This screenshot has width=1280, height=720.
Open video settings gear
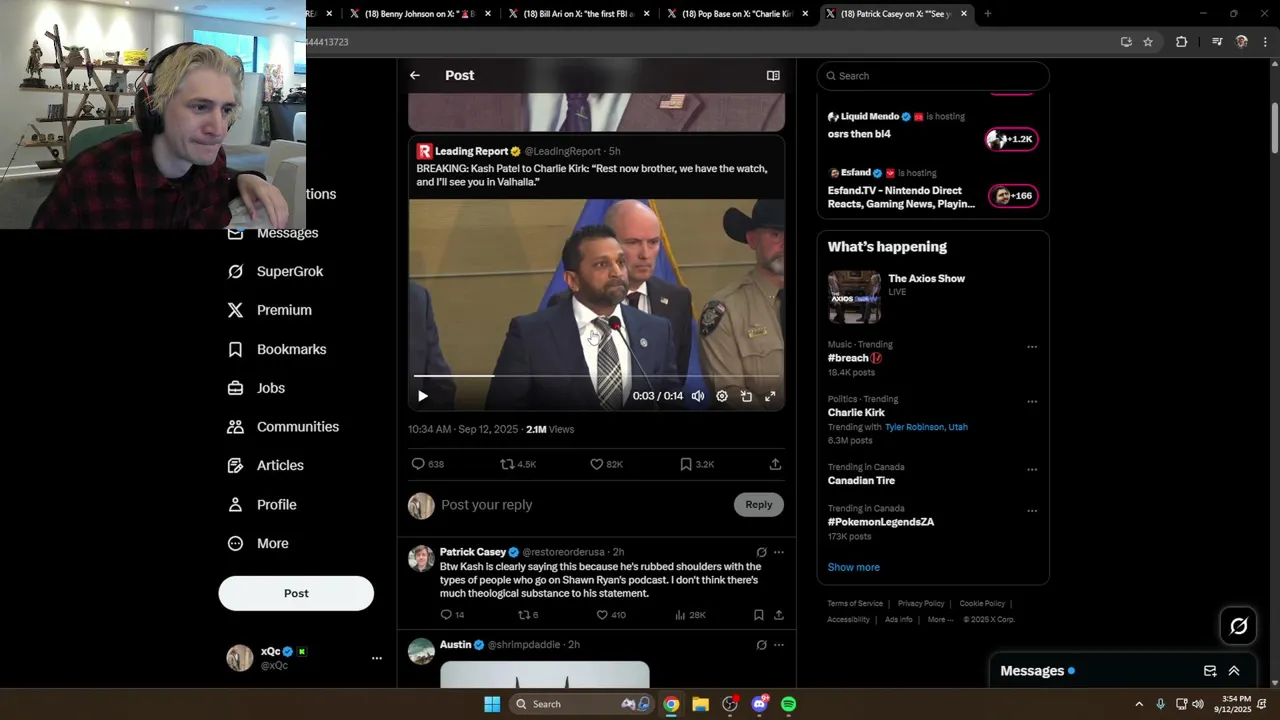722,396
